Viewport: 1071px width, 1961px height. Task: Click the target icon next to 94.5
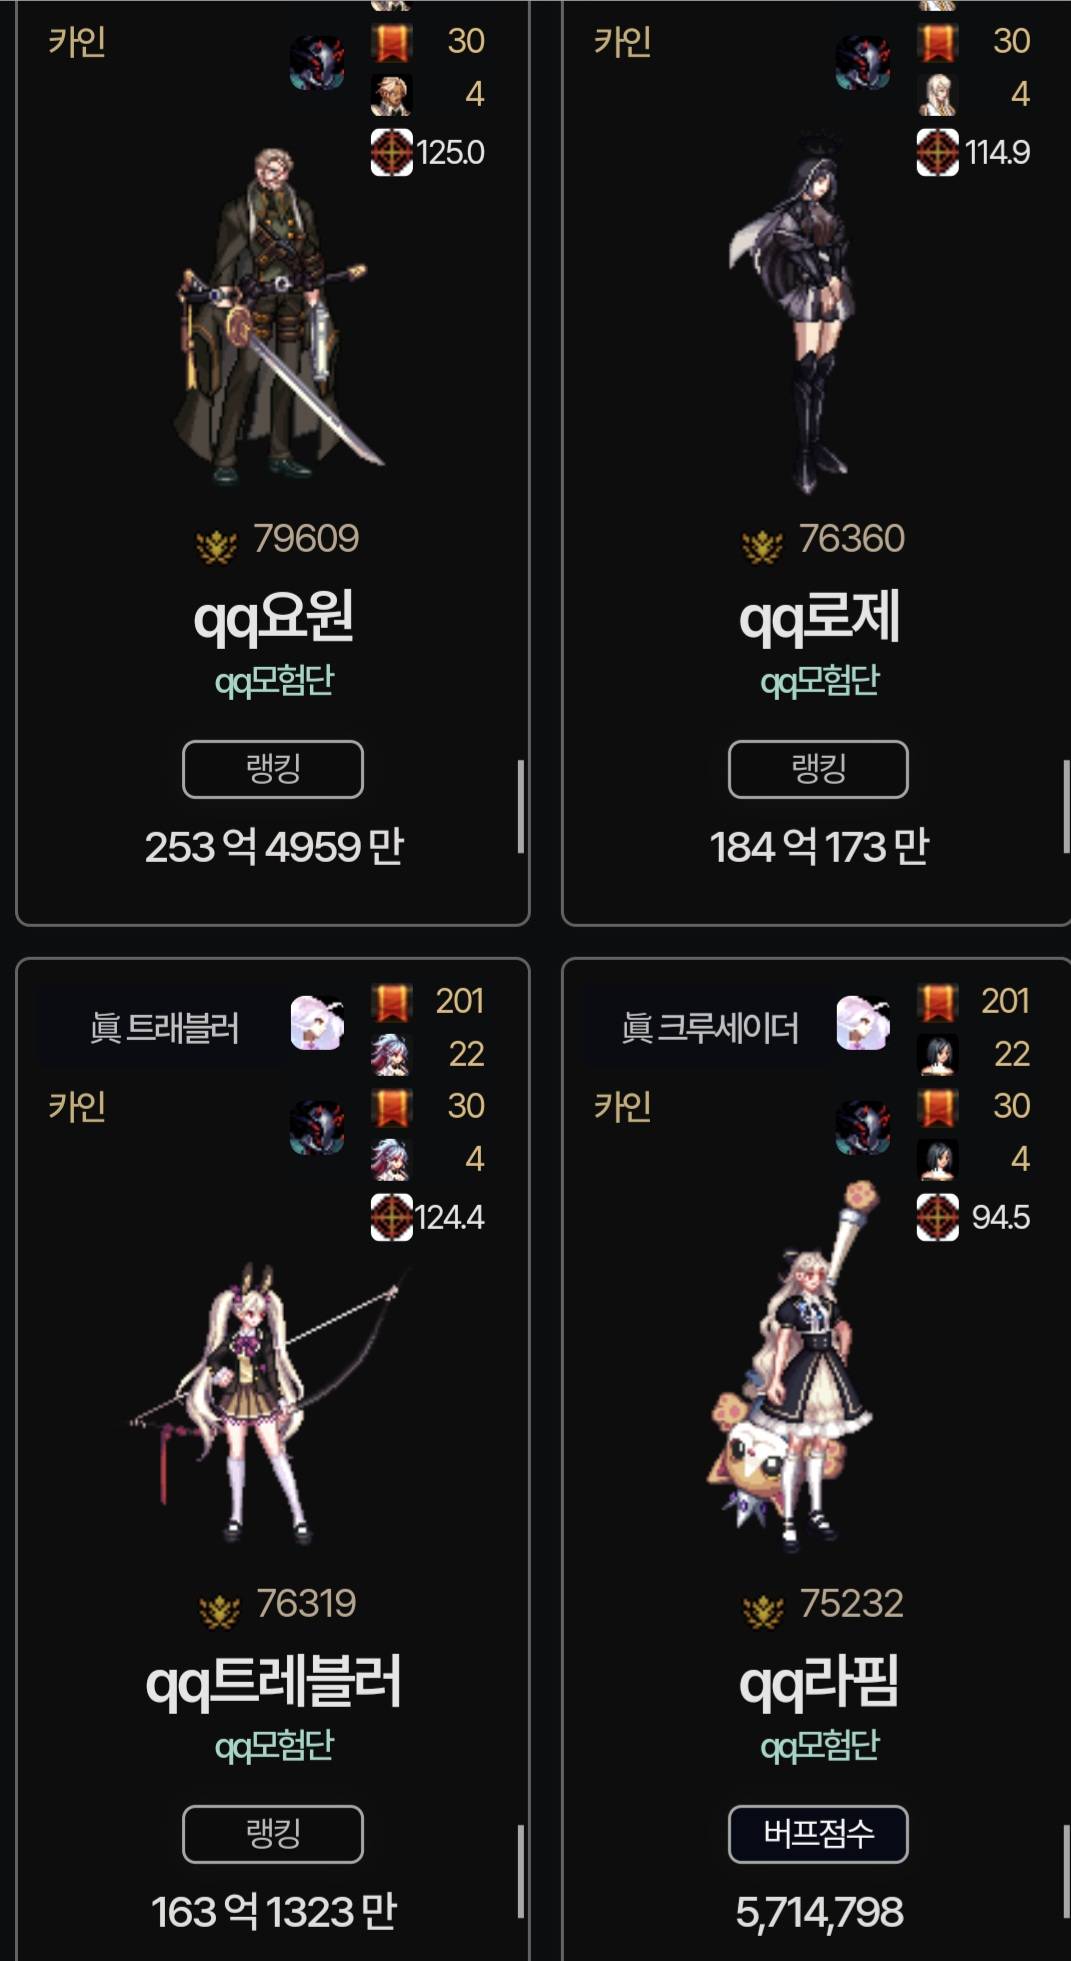point(937,1217)
